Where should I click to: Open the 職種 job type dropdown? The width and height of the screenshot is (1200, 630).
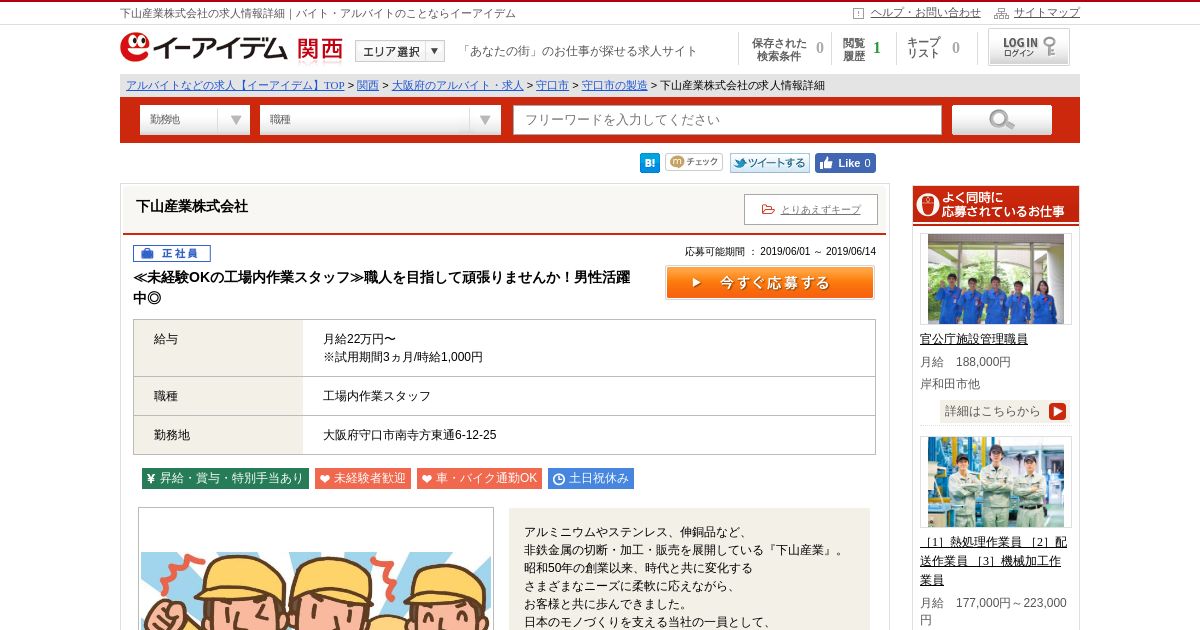pyautogui.click(x=380, y=120)
